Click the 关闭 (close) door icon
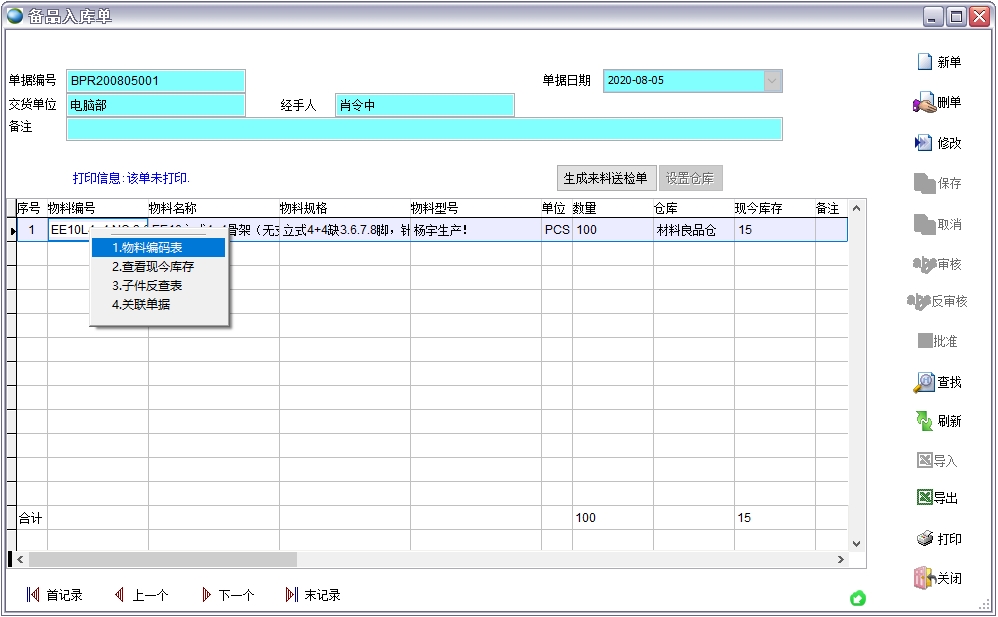Image resolution: width=998 pixels, height=617 pixels. [x=924, y=578]
